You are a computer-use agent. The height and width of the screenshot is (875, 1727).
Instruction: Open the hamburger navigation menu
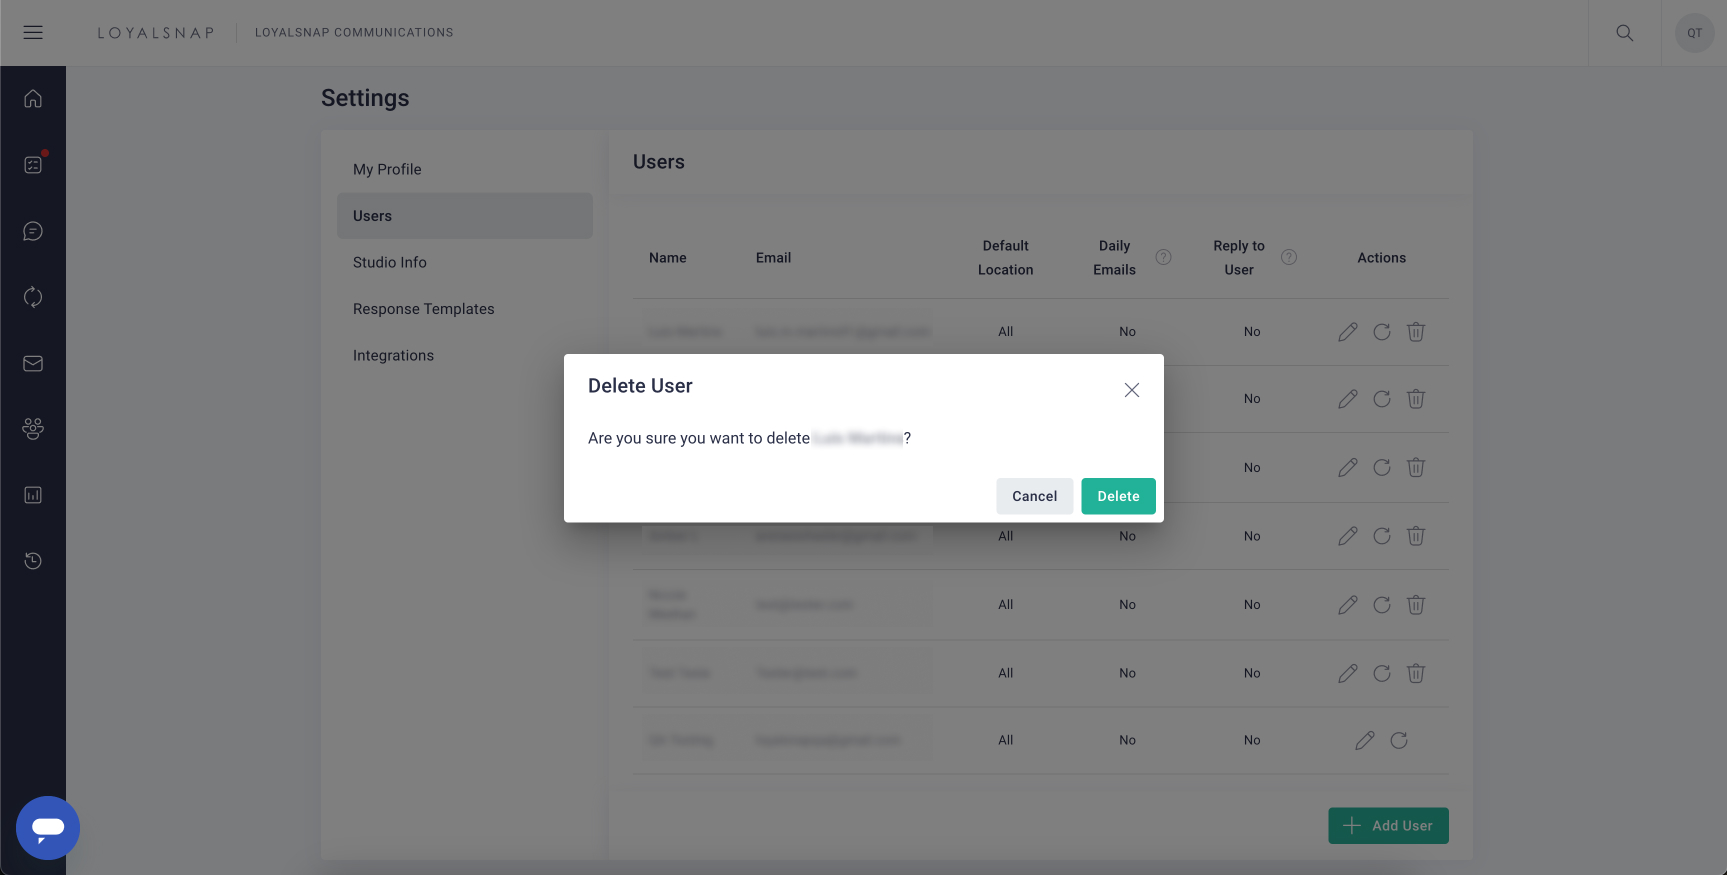pyautogui.click(x=33, y=32)
